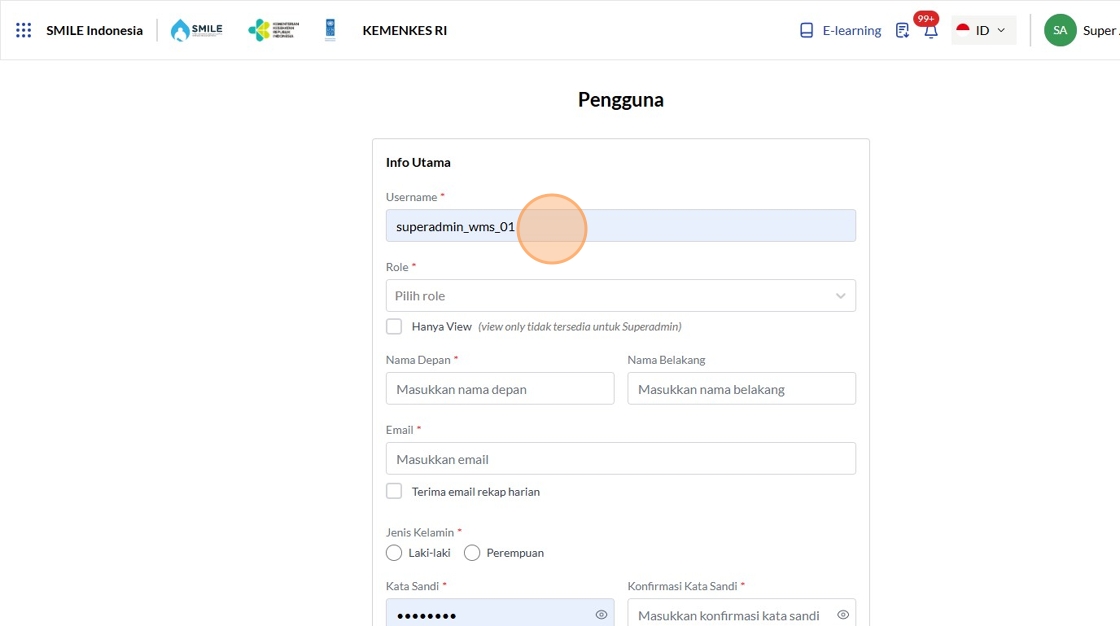Open the E-learning book icon
This screenshot has height=626, width=1120.
pos(806,30)
